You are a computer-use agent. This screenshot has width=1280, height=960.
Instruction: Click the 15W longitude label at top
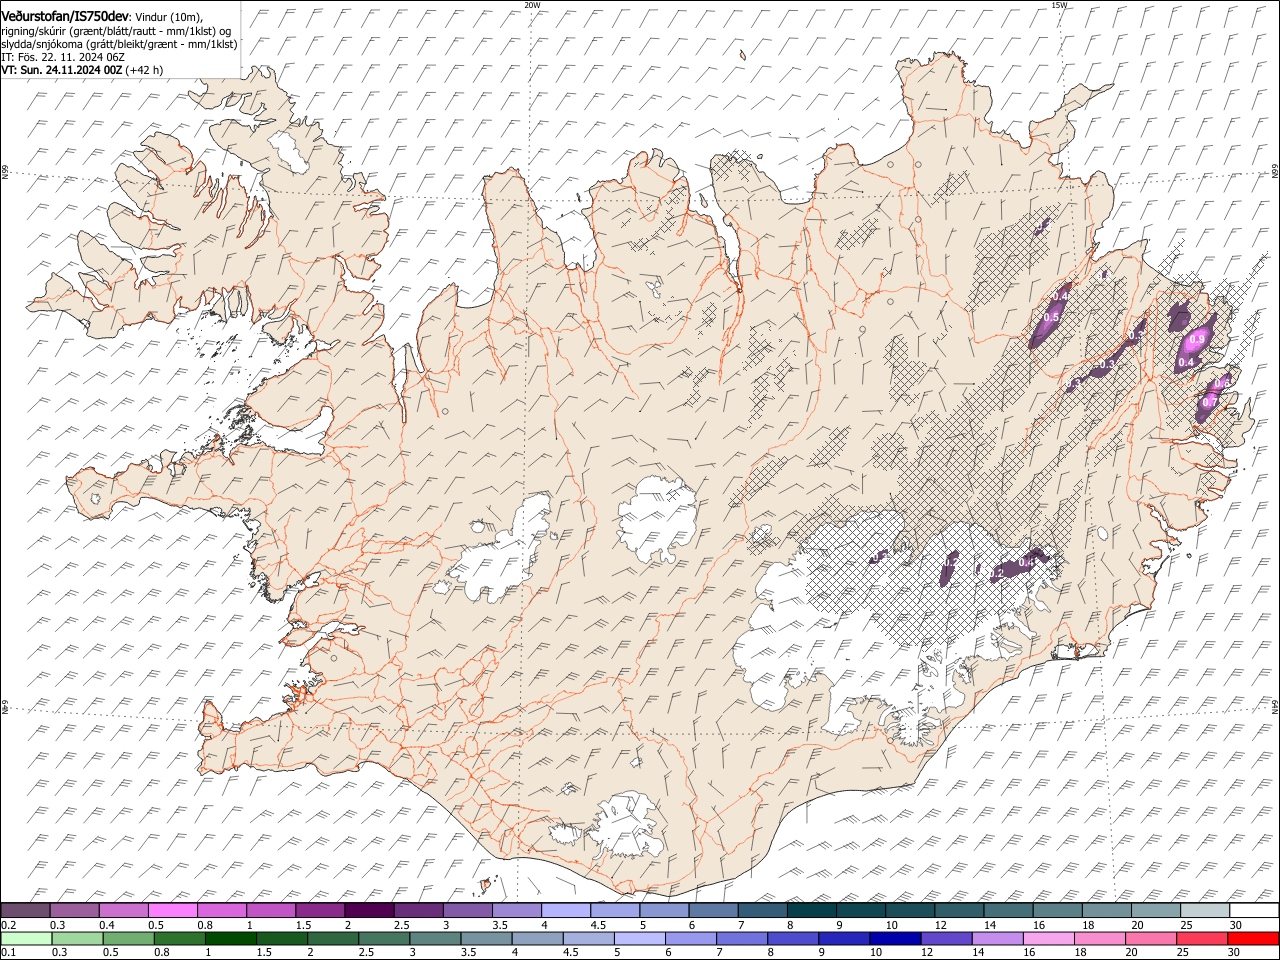(1059, 5)
